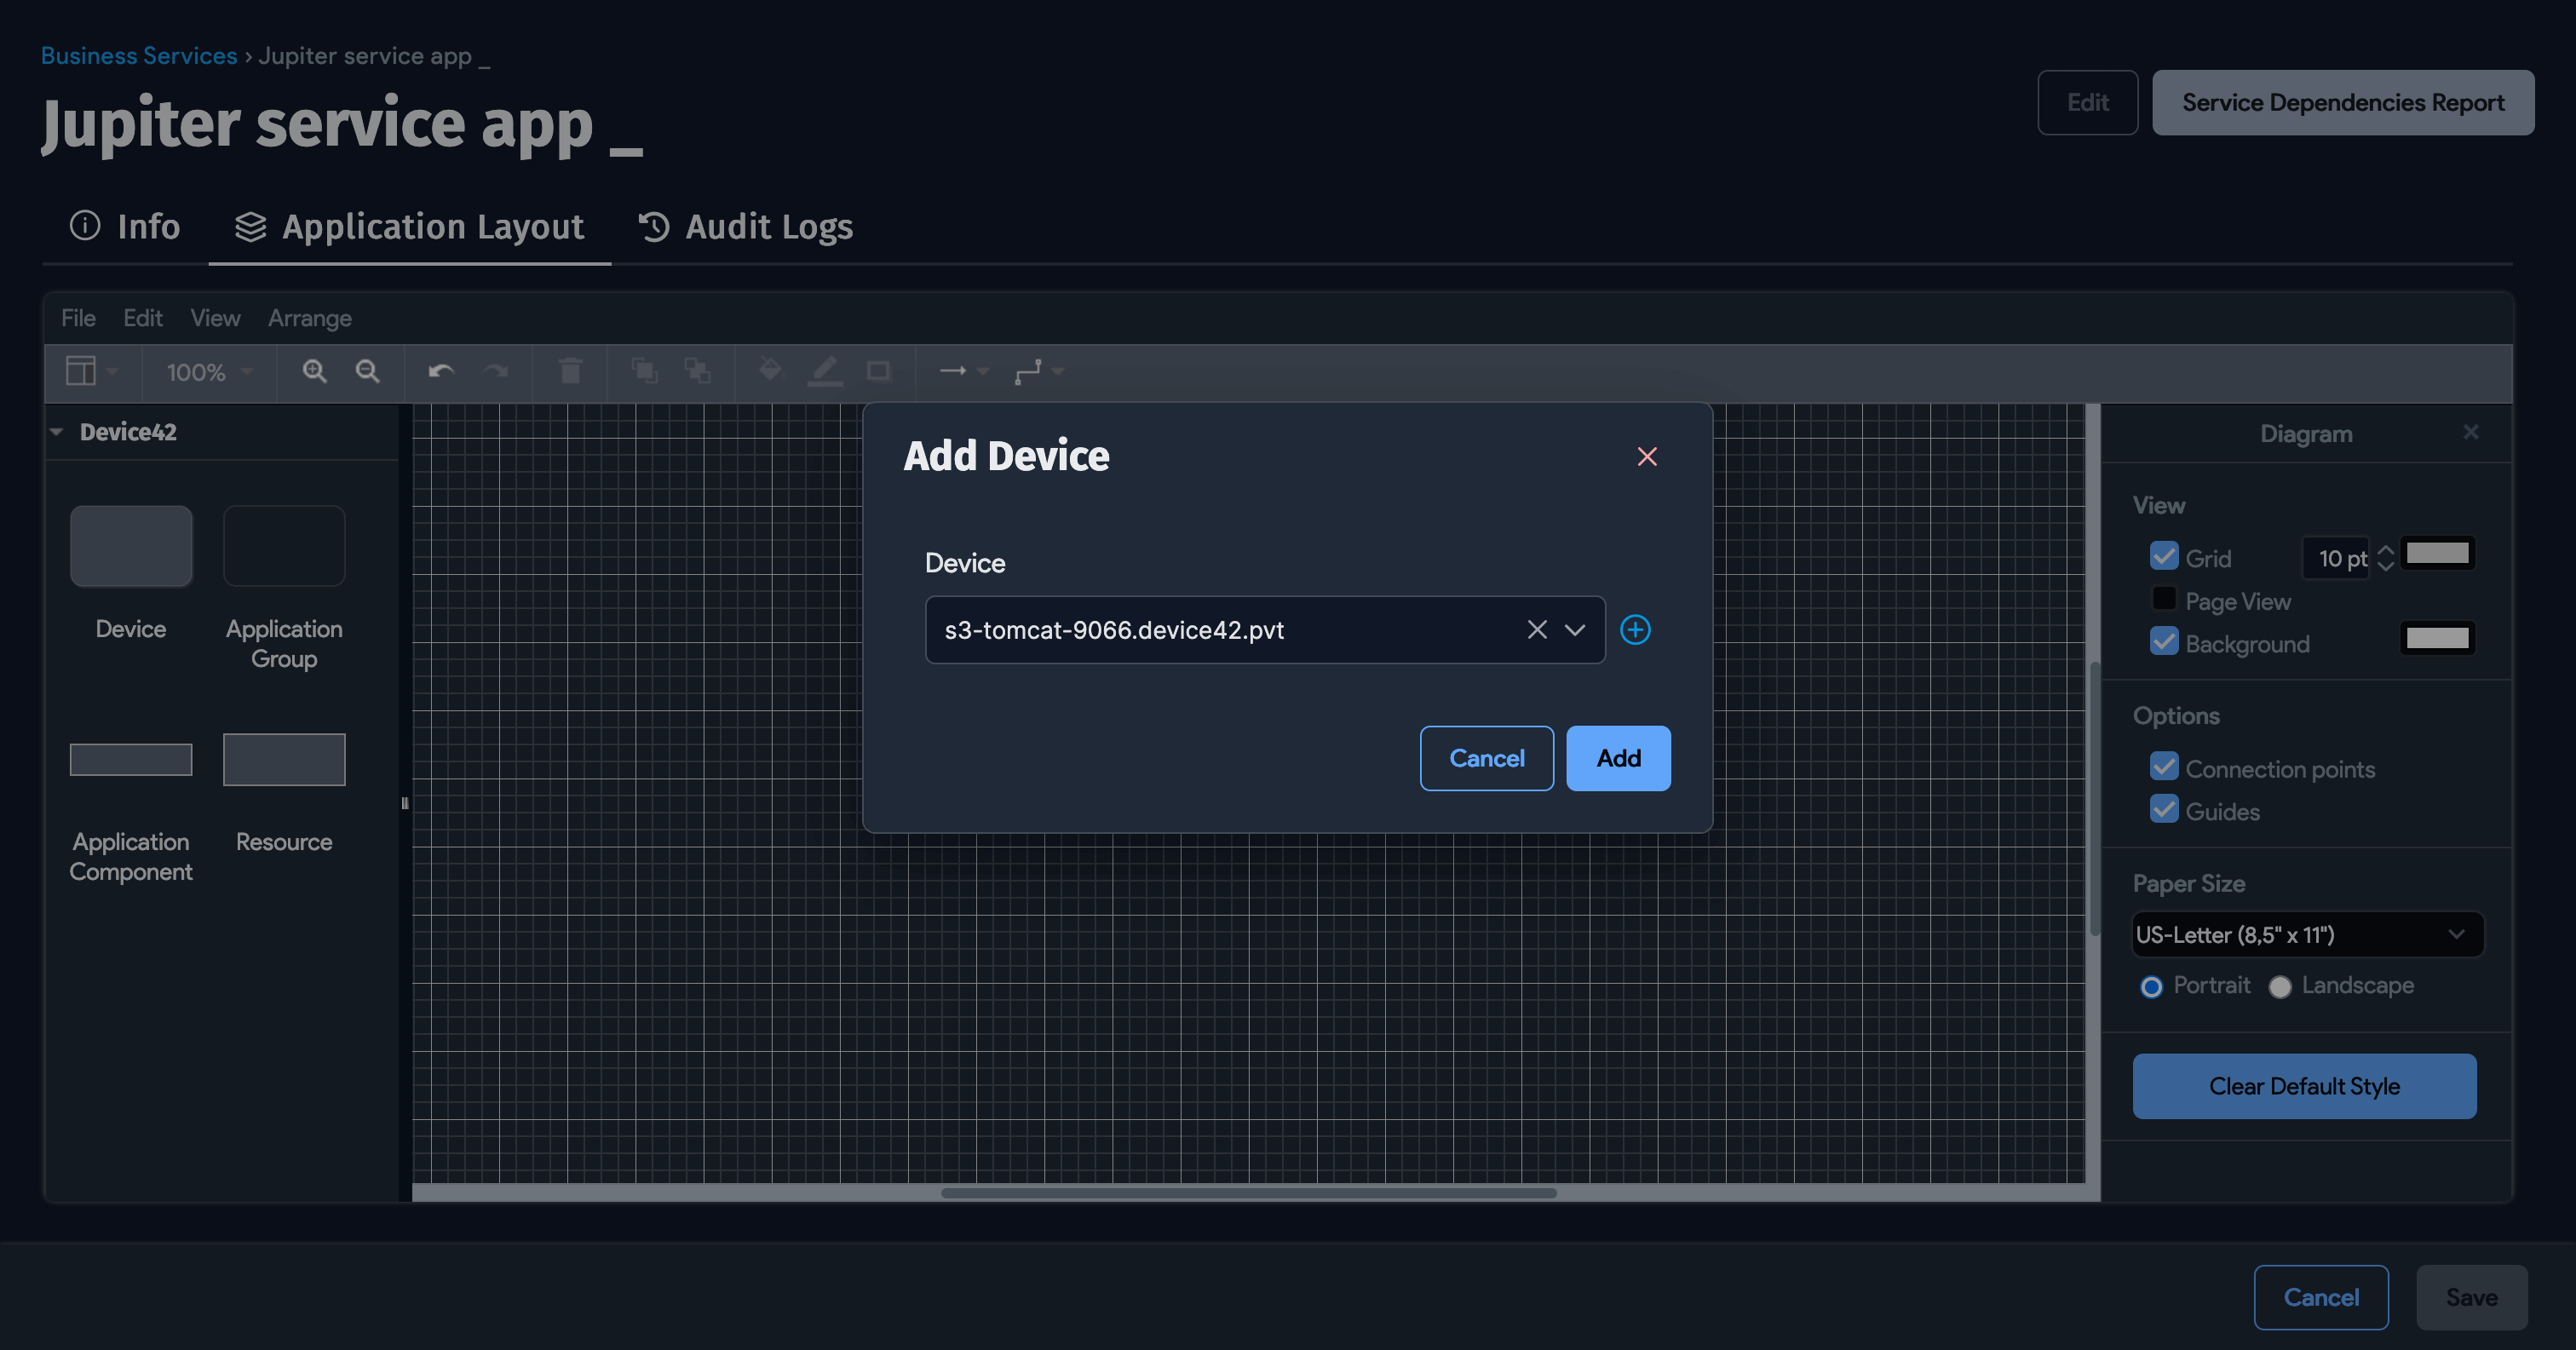
Task: Close the Diagram panel
Action: coord(2471,432)
